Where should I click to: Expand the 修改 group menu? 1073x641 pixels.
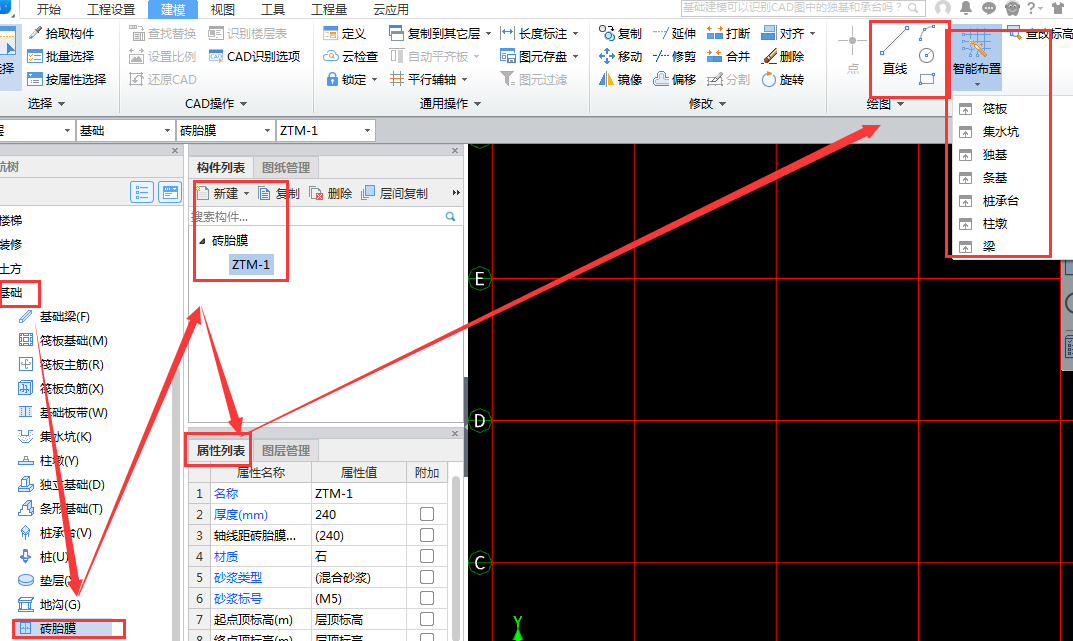(x=708, y=103)
